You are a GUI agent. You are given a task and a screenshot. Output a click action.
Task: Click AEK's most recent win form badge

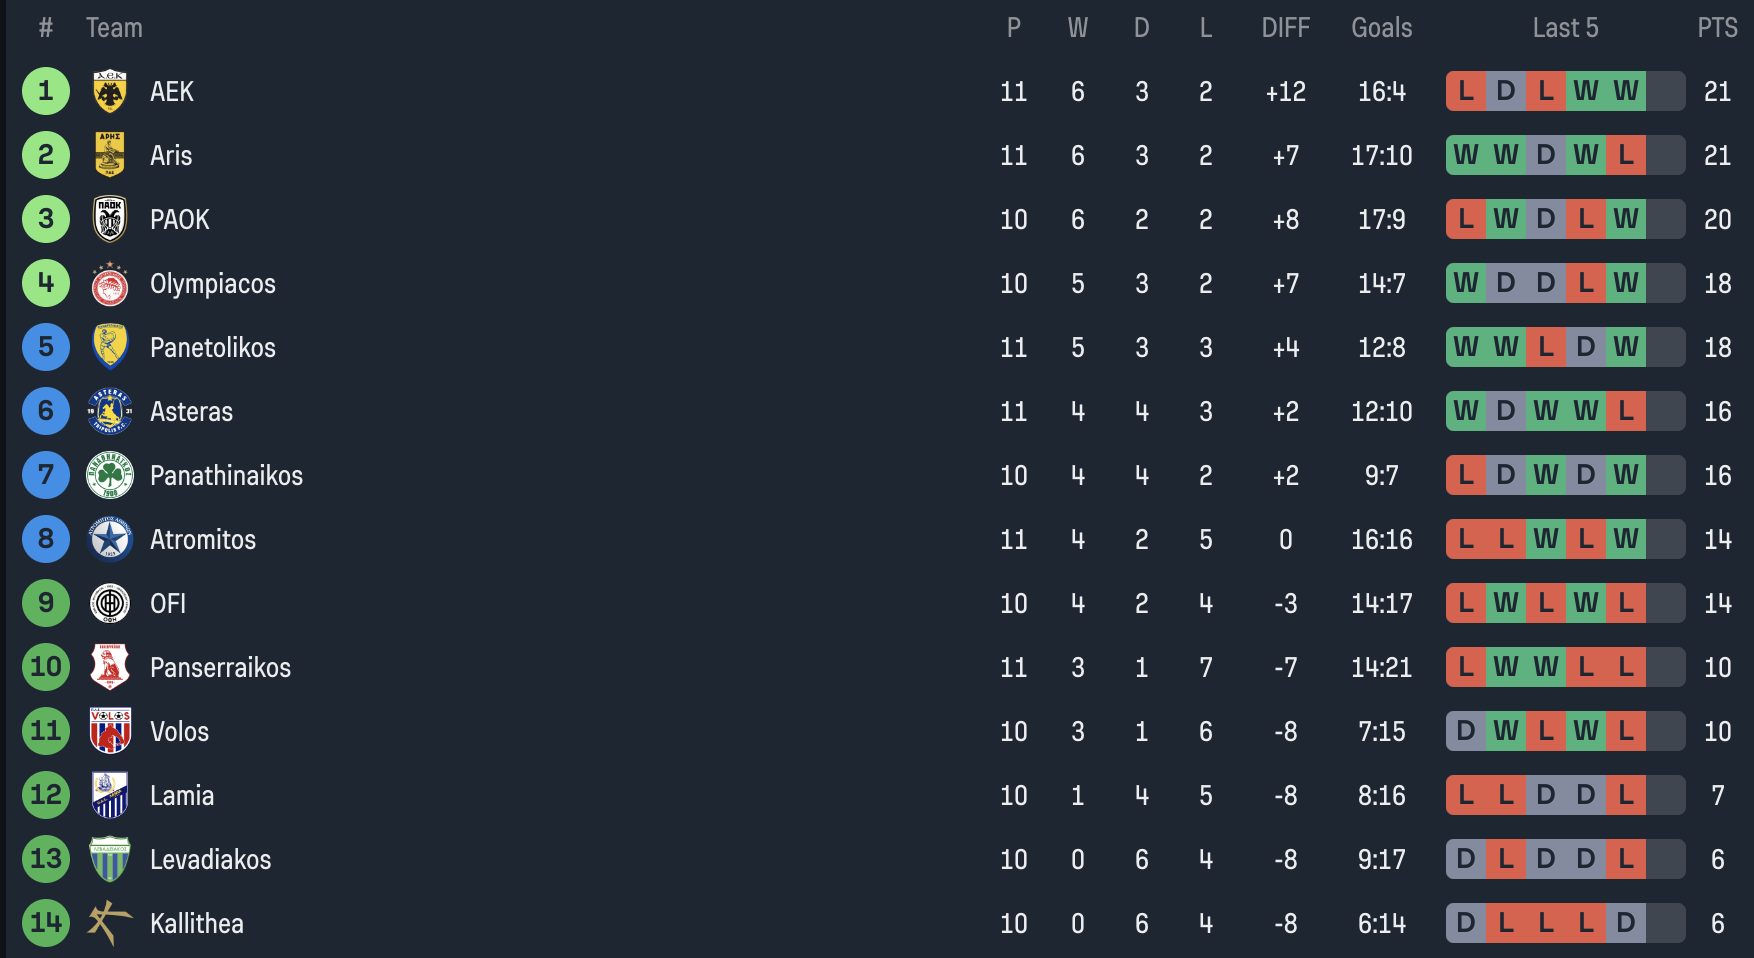click(x=1626, y=91)
